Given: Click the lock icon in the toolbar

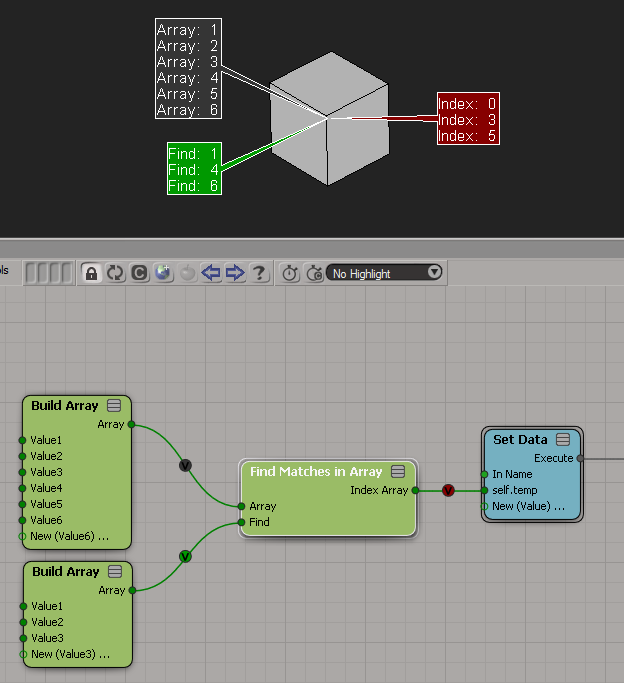Looking at the screenshot, I should point(92,273).
